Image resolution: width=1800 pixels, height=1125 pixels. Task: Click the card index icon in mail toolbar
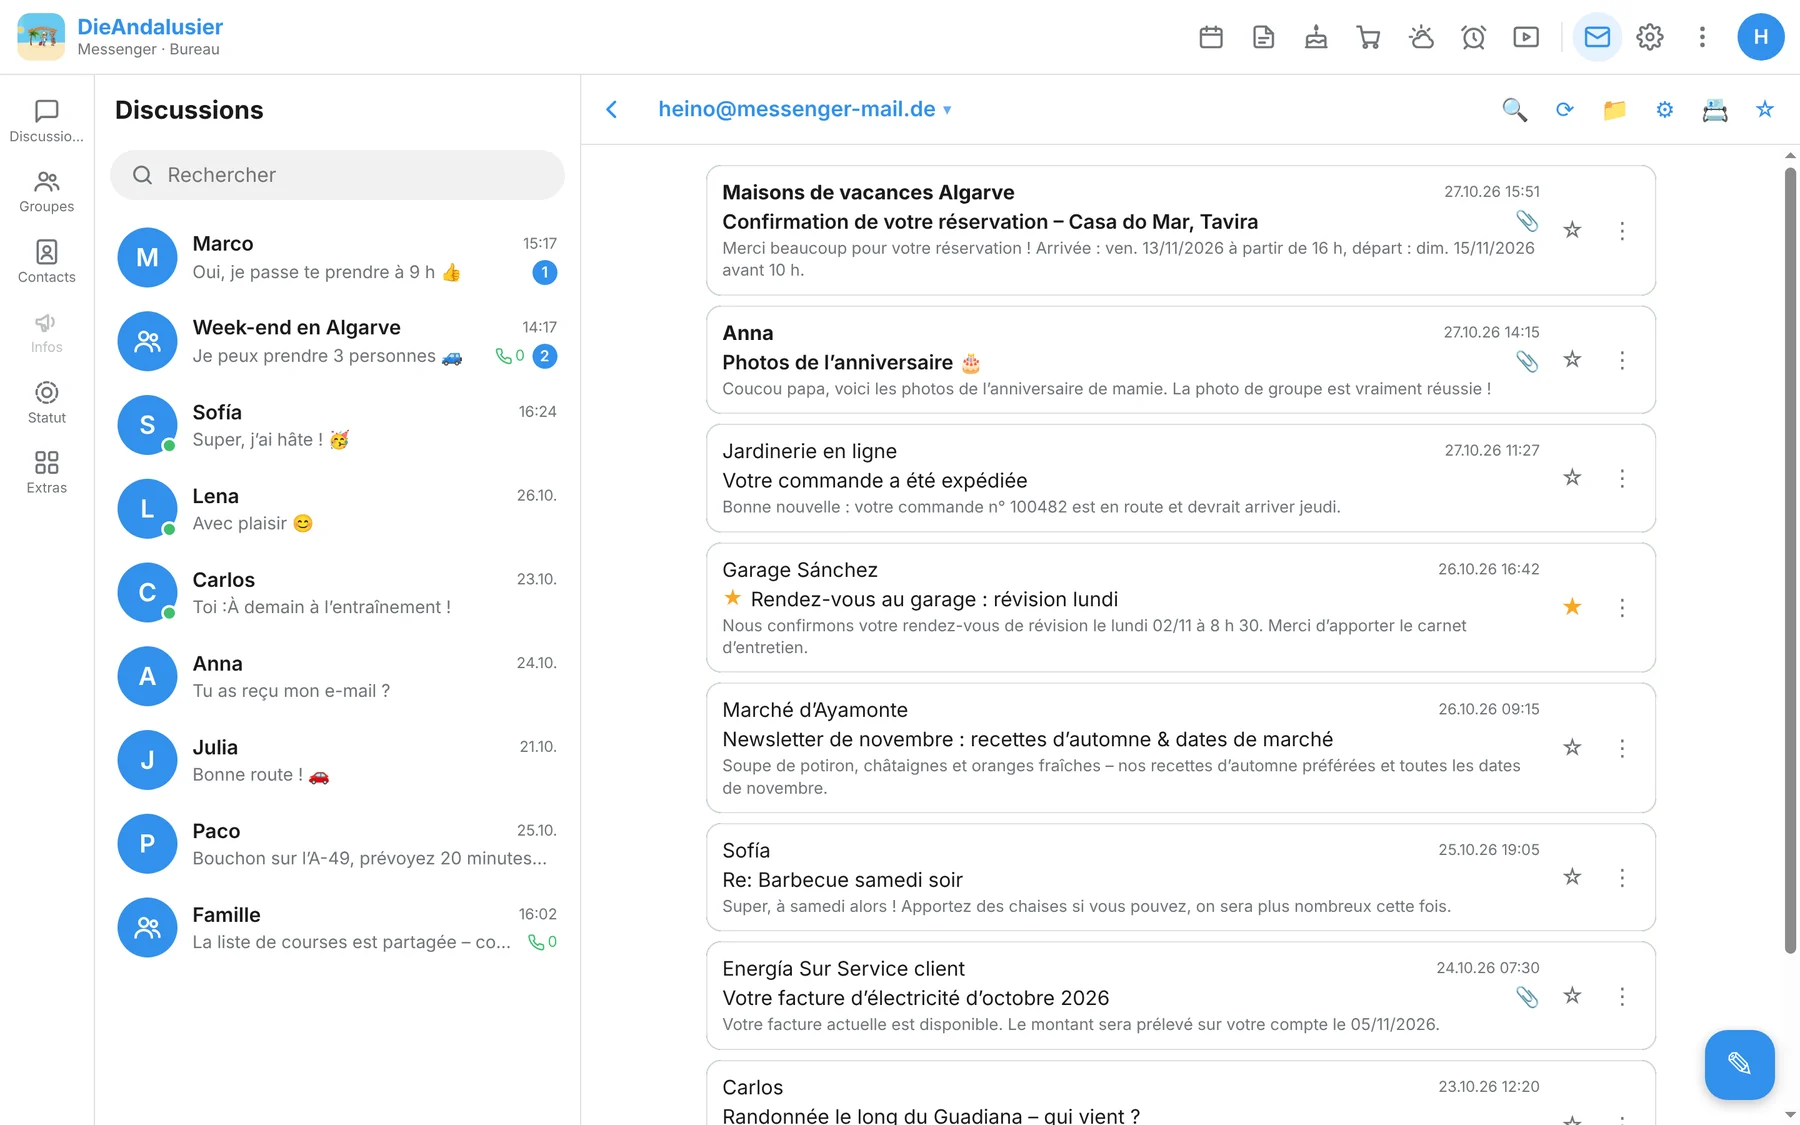click(x=1715, y=110)
